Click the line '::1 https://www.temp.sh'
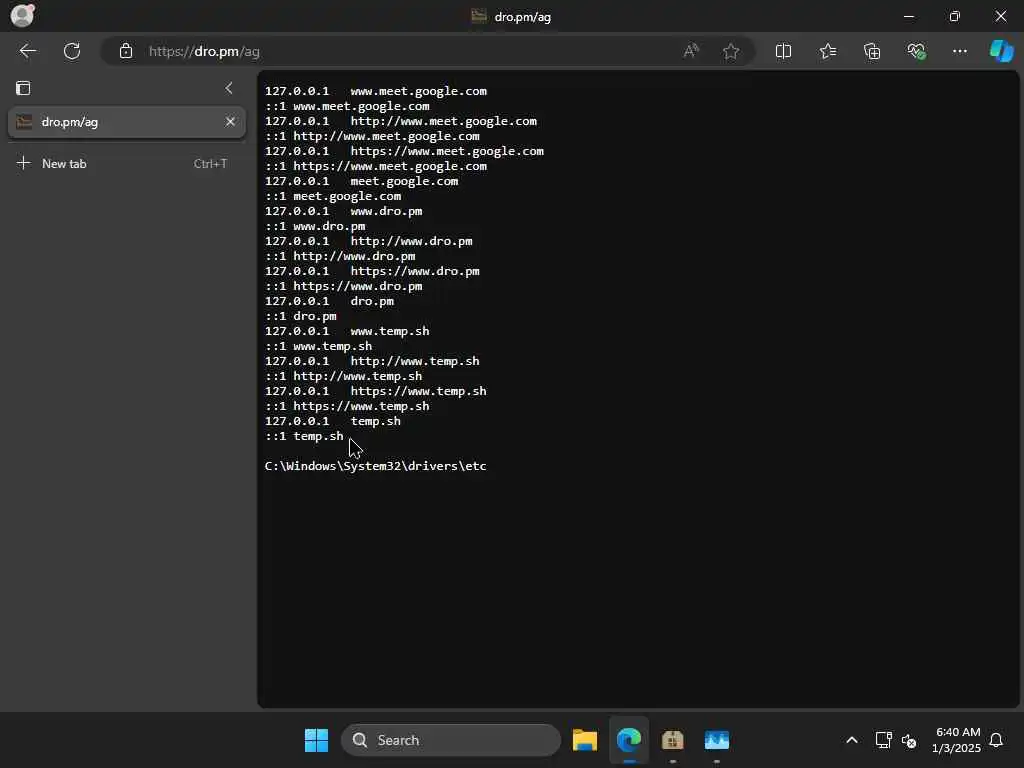 pos(347,406)
